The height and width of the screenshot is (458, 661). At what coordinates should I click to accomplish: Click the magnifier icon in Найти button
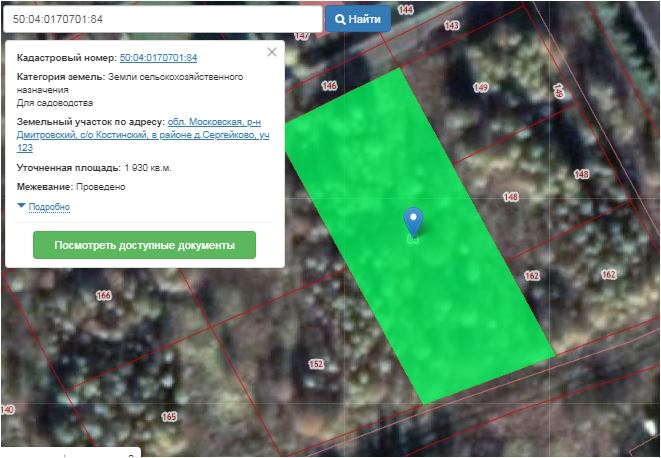[340, 19]
